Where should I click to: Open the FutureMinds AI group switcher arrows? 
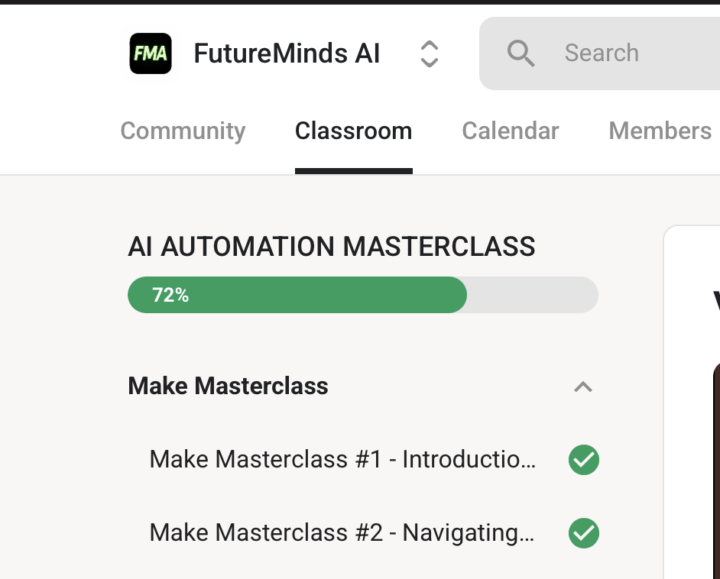pos(429,53)
